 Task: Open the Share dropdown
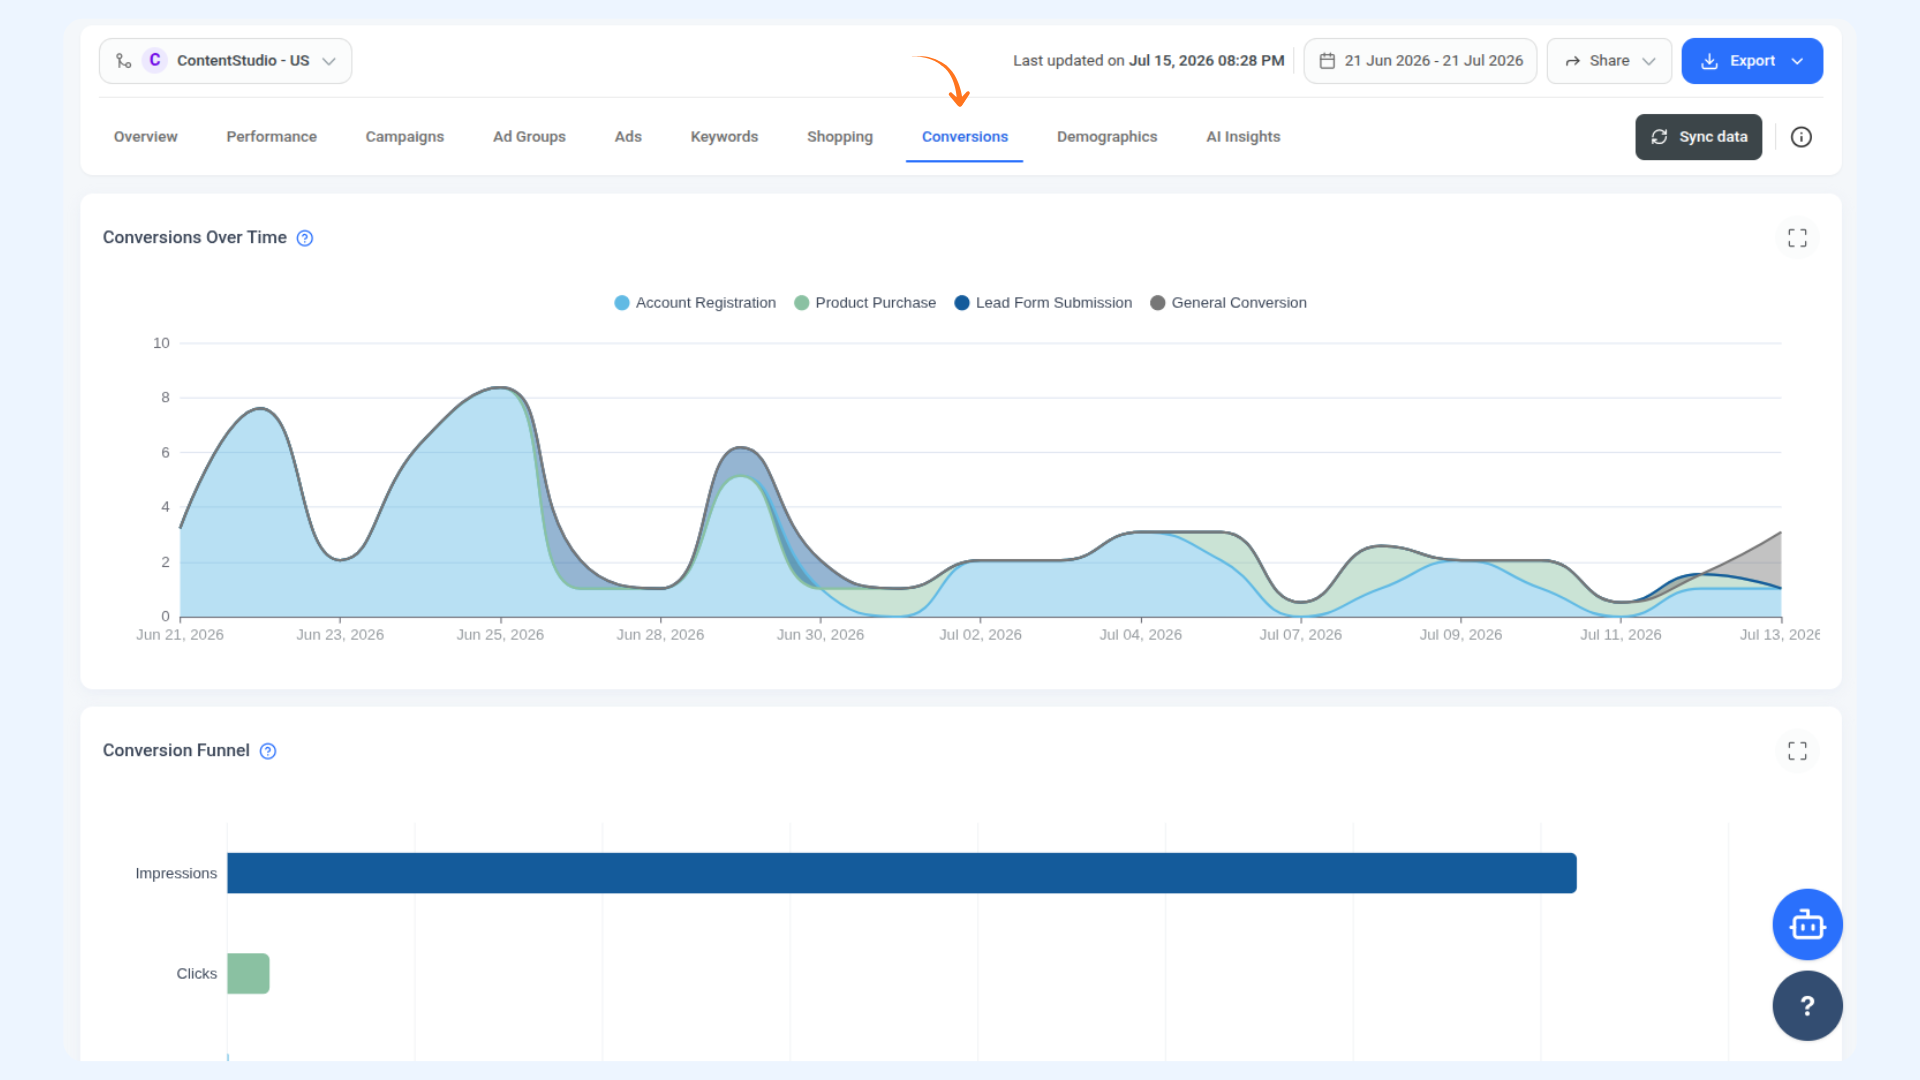(x=1609, y=61)
